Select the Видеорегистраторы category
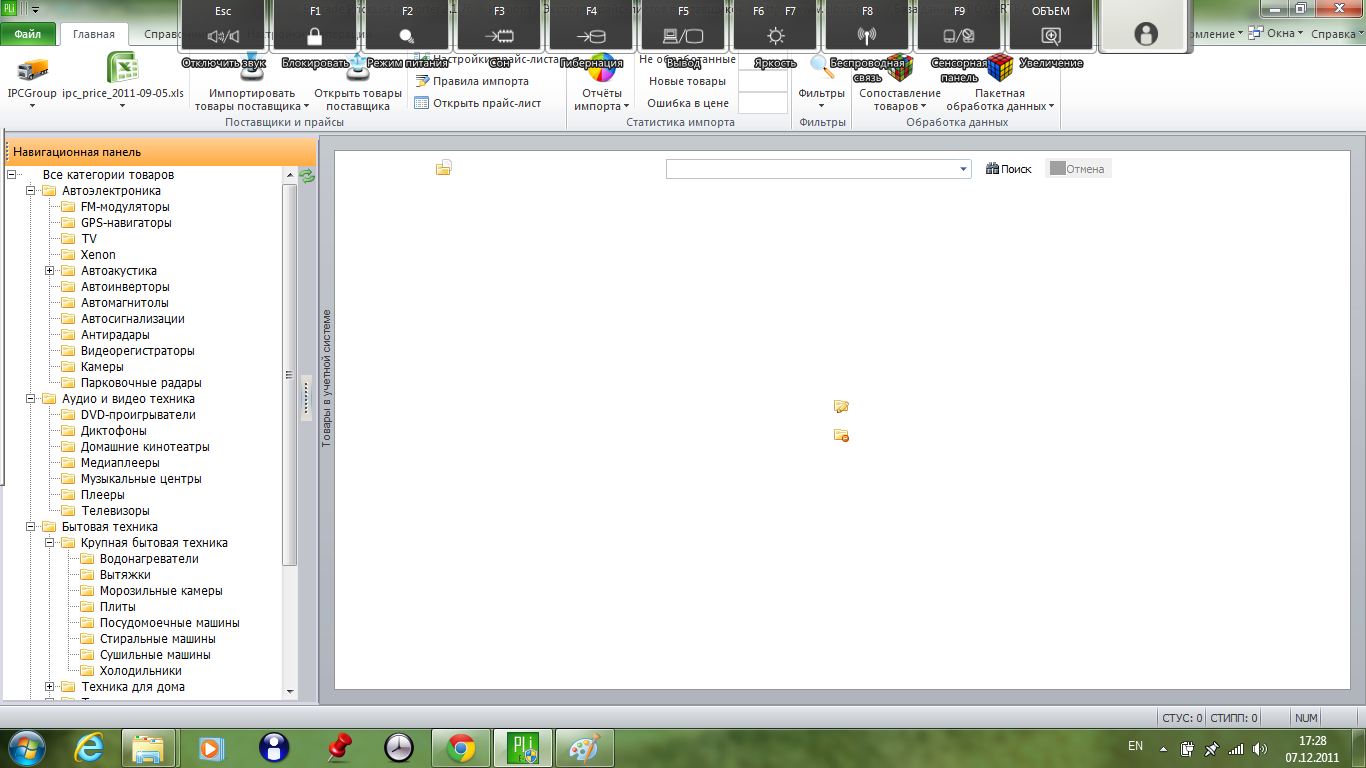Image resolution: width=1366 pixels, height=768 pixels. pyautogui.click(x=138, y=351)
